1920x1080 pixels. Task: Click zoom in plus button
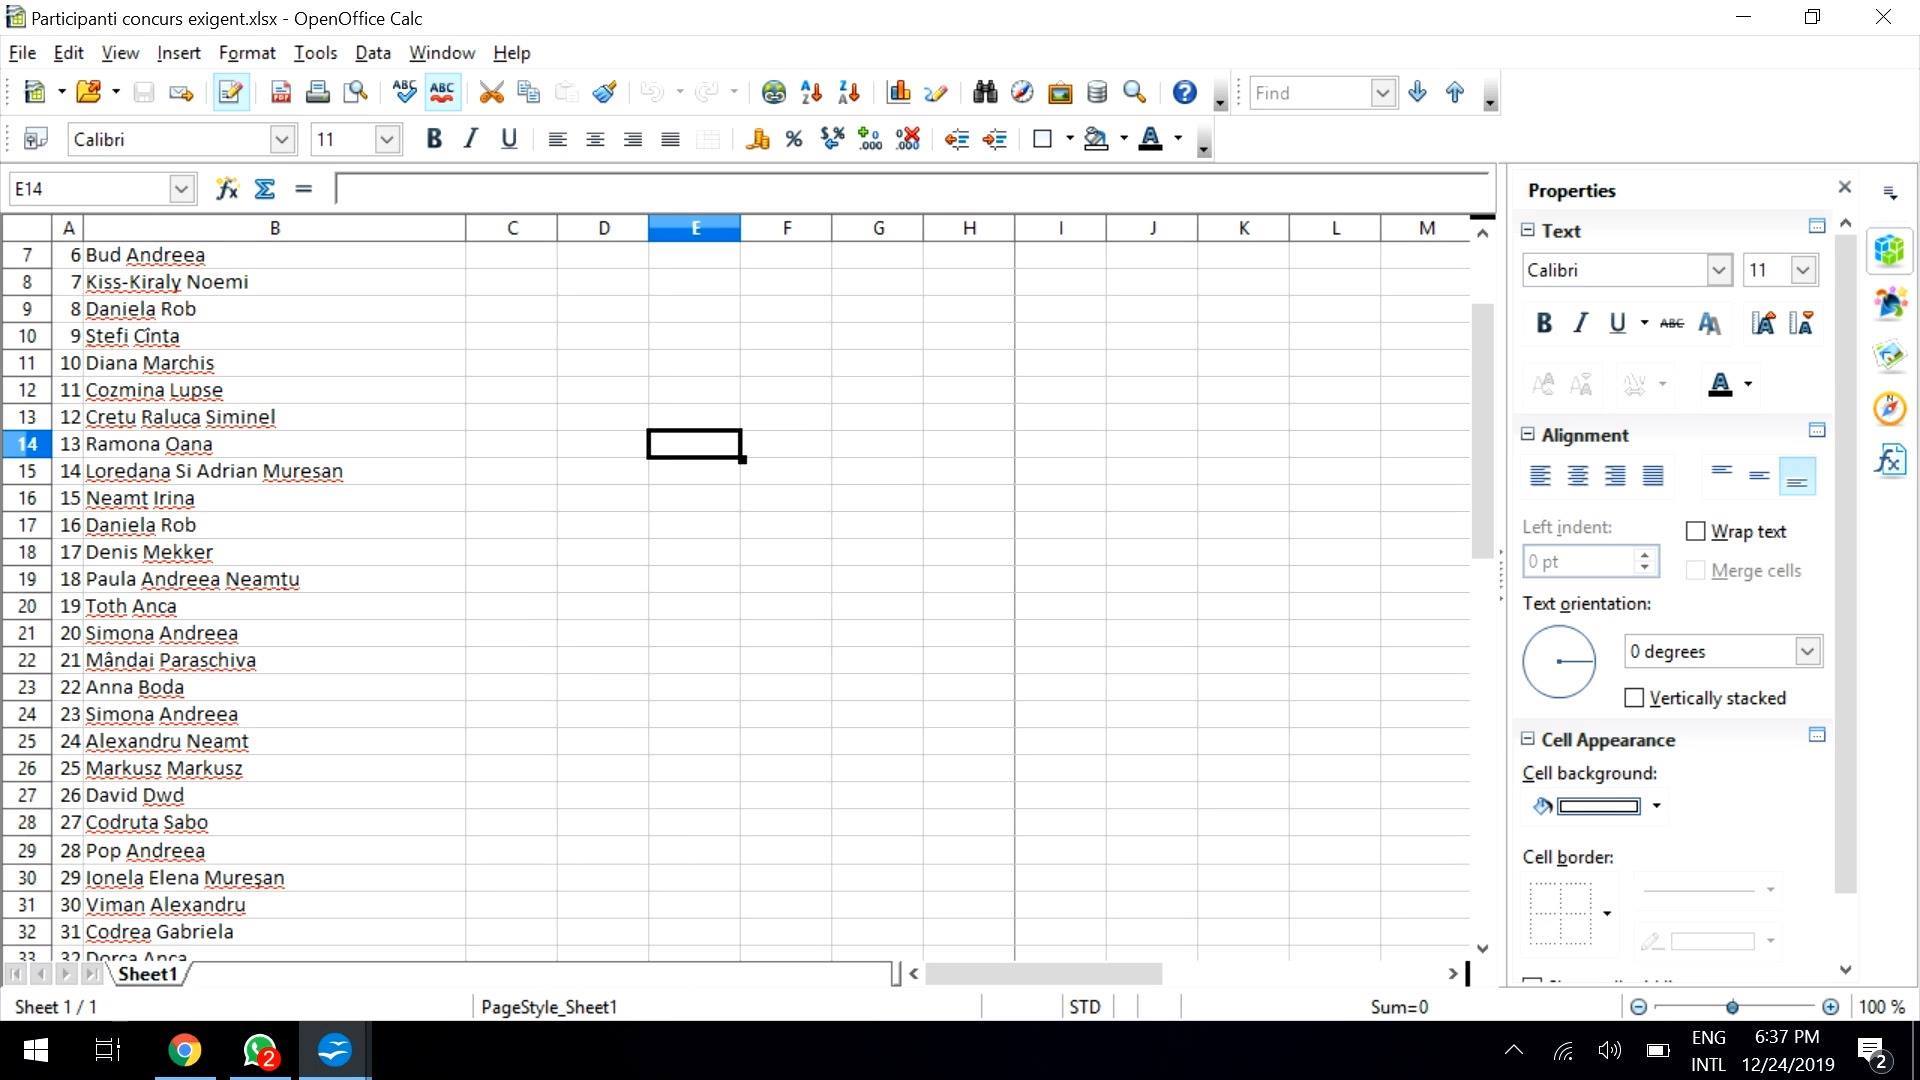[x=1830, y=1007]
